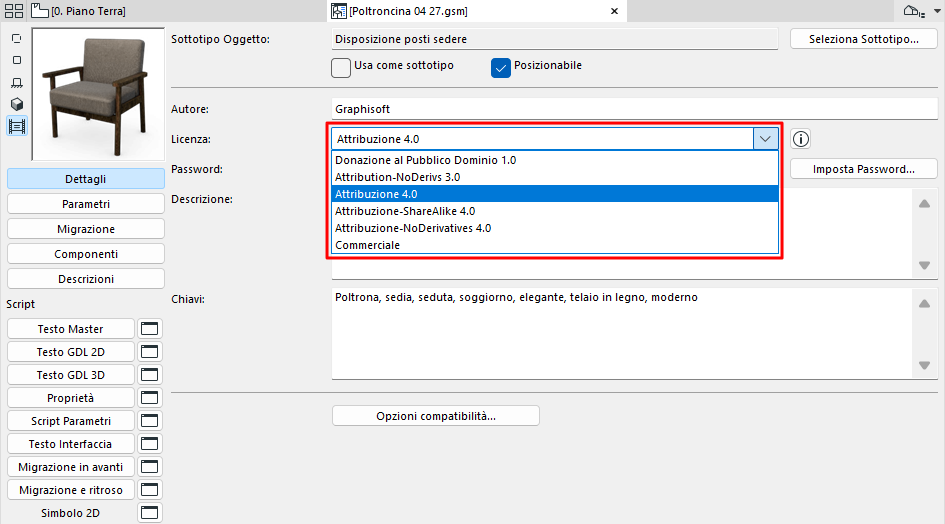This screenshot has width=945, height=524.
Task: Open Testo GDL 3D window icon
Action: 150,375
